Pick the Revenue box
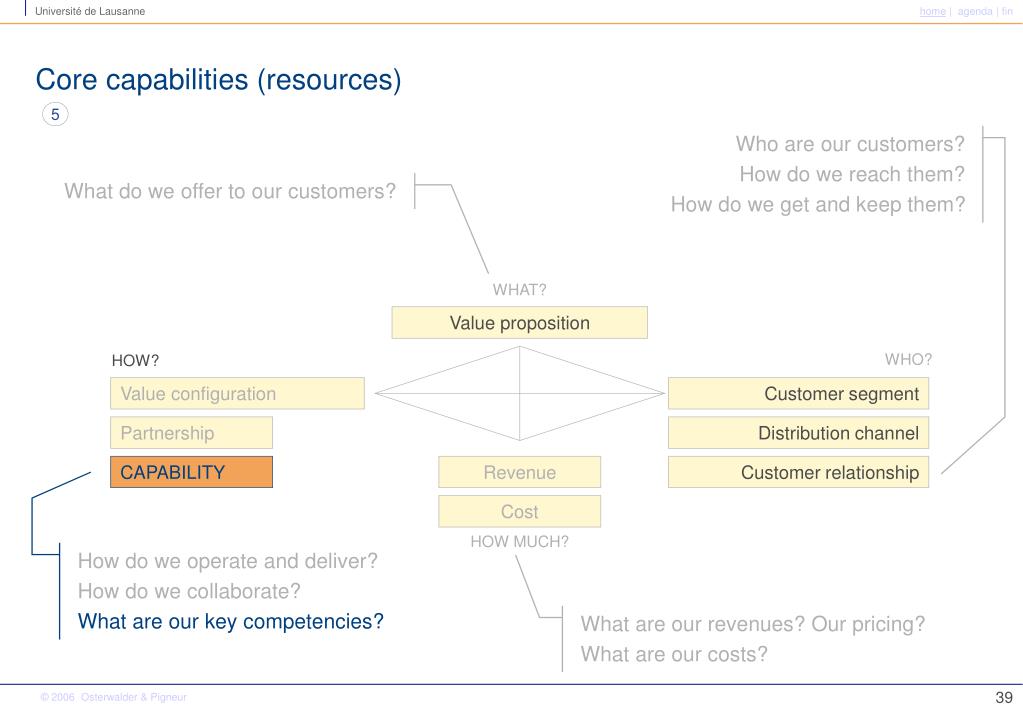This screenshot has height=708, width=1023. click(519, 472)
